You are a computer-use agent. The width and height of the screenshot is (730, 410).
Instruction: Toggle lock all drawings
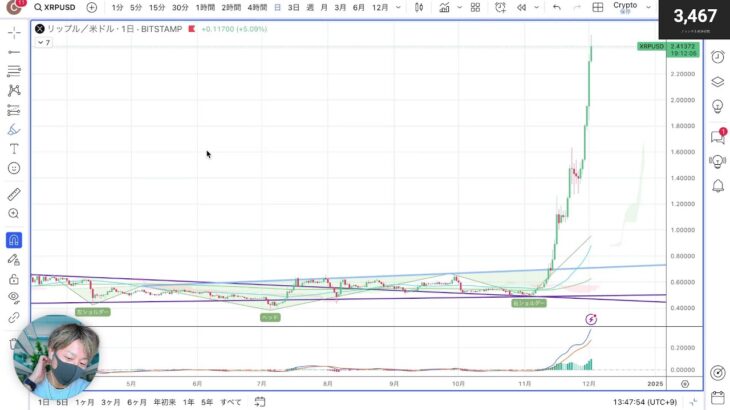point(14,279)
